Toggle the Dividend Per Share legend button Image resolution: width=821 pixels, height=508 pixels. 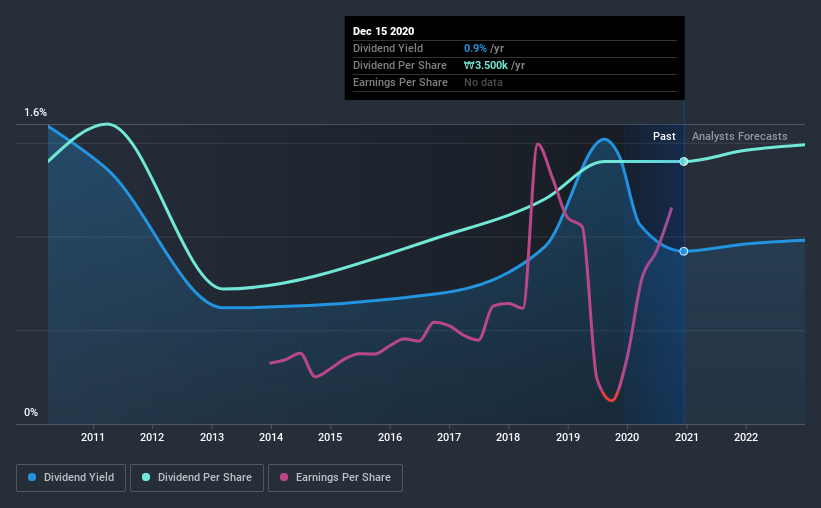pos(197,478)
